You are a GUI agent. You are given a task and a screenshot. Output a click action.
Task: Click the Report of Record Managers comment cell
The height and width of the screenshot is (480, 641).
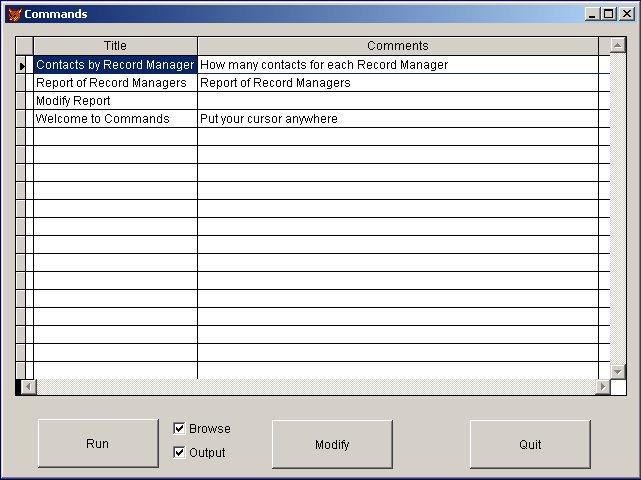pyautogui.click(x=398, y=83)
